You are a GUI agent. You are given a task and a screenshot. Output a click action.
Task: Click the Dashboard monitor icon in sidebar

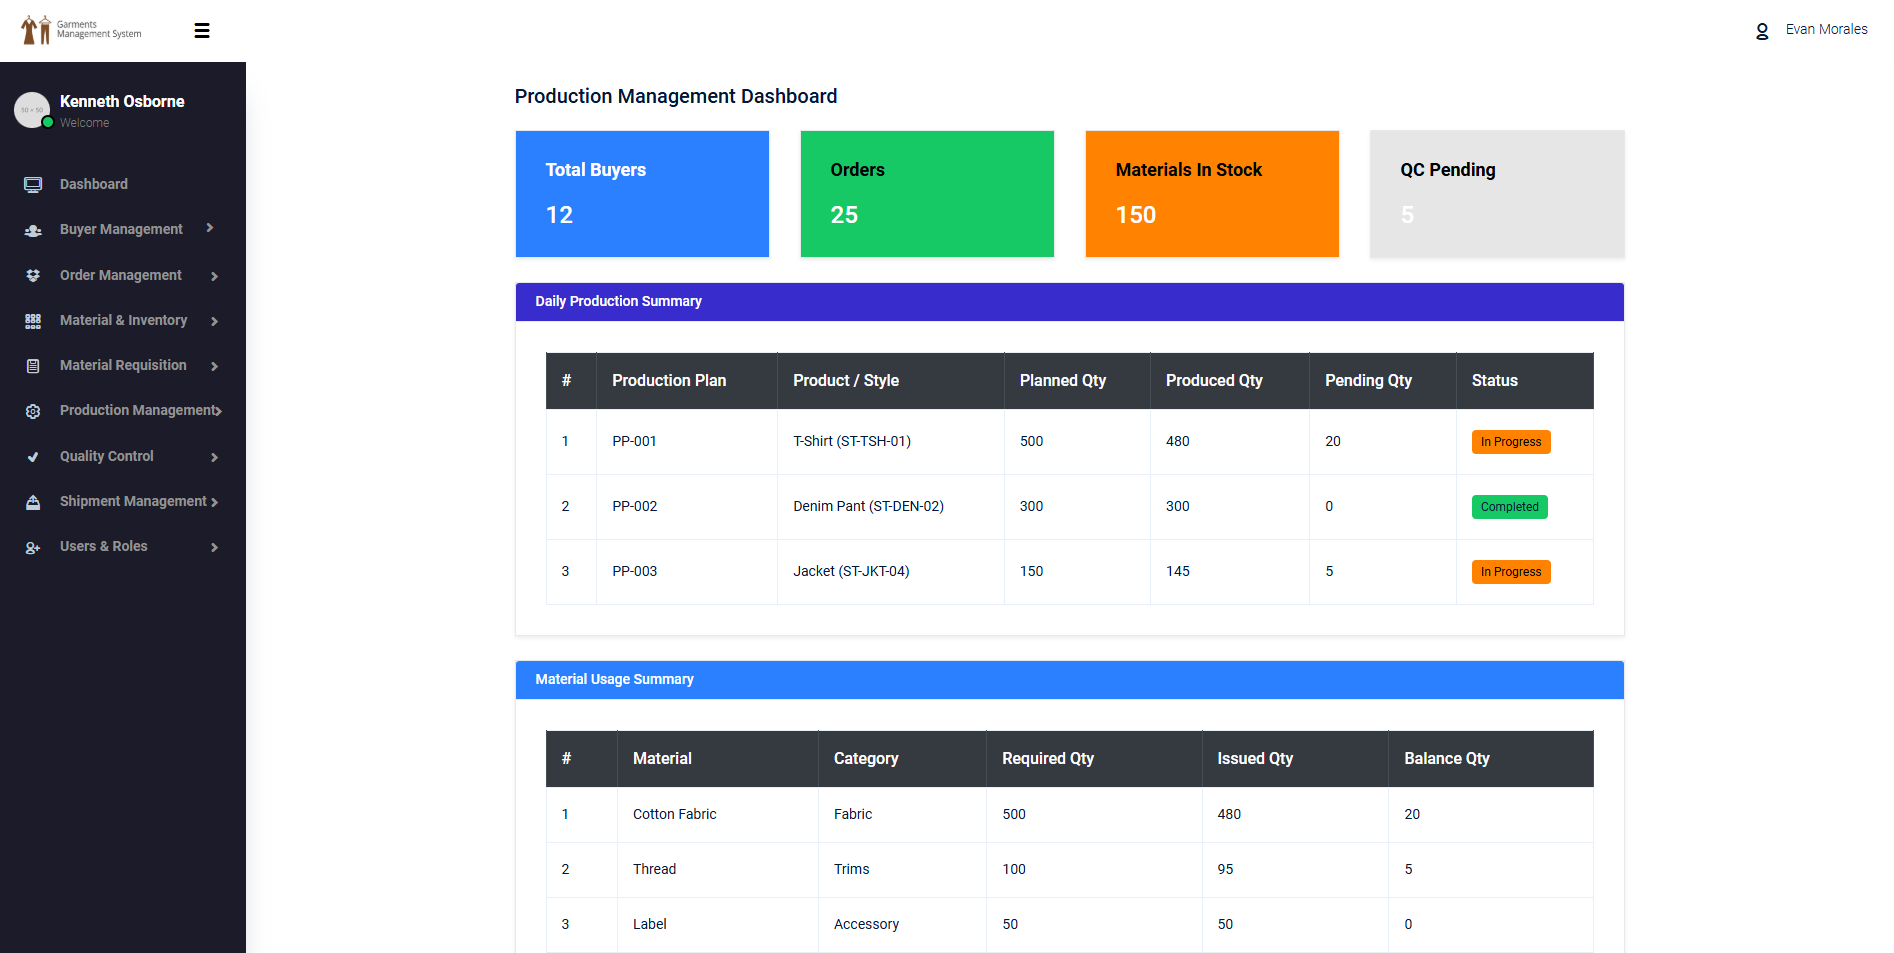(x=33, y=185)
